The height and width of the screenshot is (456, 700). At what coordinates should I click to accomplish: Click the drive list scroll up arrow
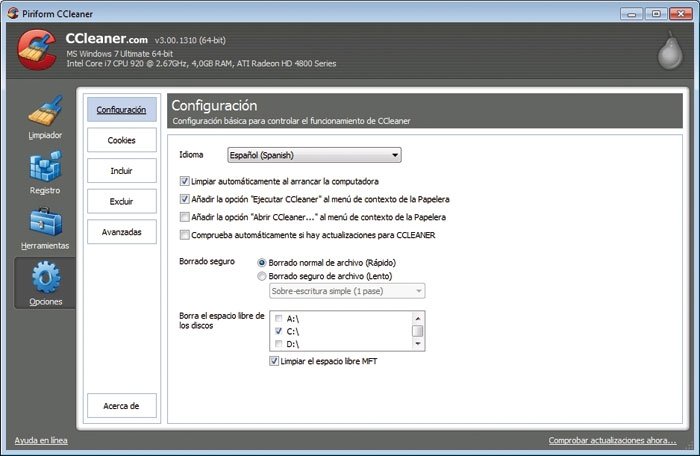point(418,318)
